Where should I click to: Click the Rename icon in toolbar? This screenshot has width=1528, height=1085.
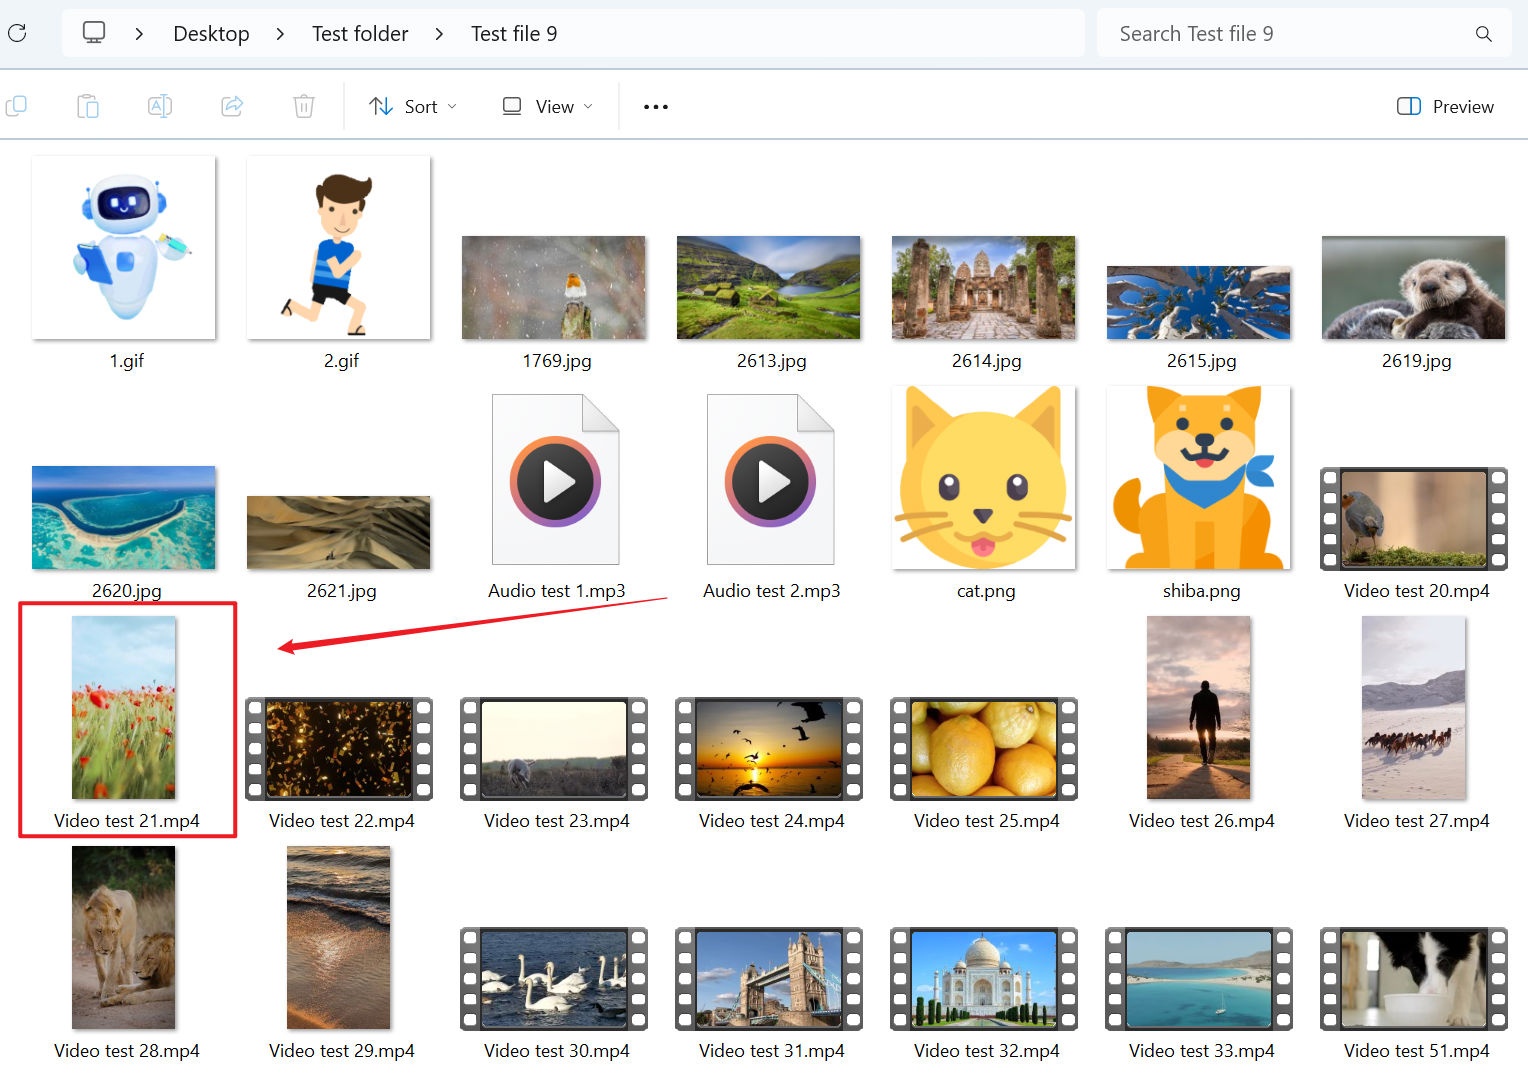coord(160,106)
